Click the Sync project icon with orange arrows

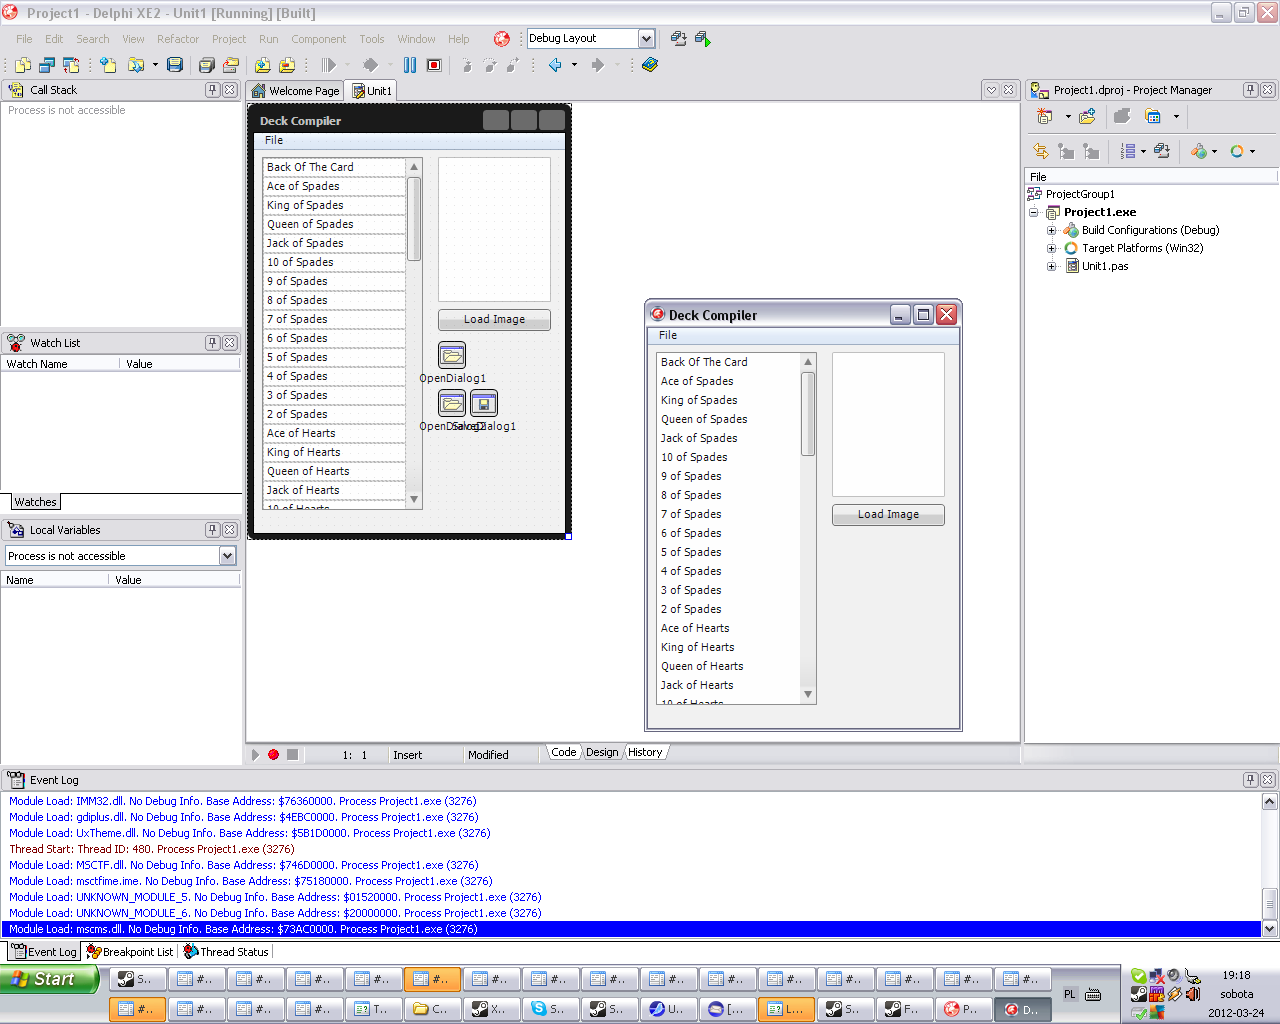pos(1041,151)
